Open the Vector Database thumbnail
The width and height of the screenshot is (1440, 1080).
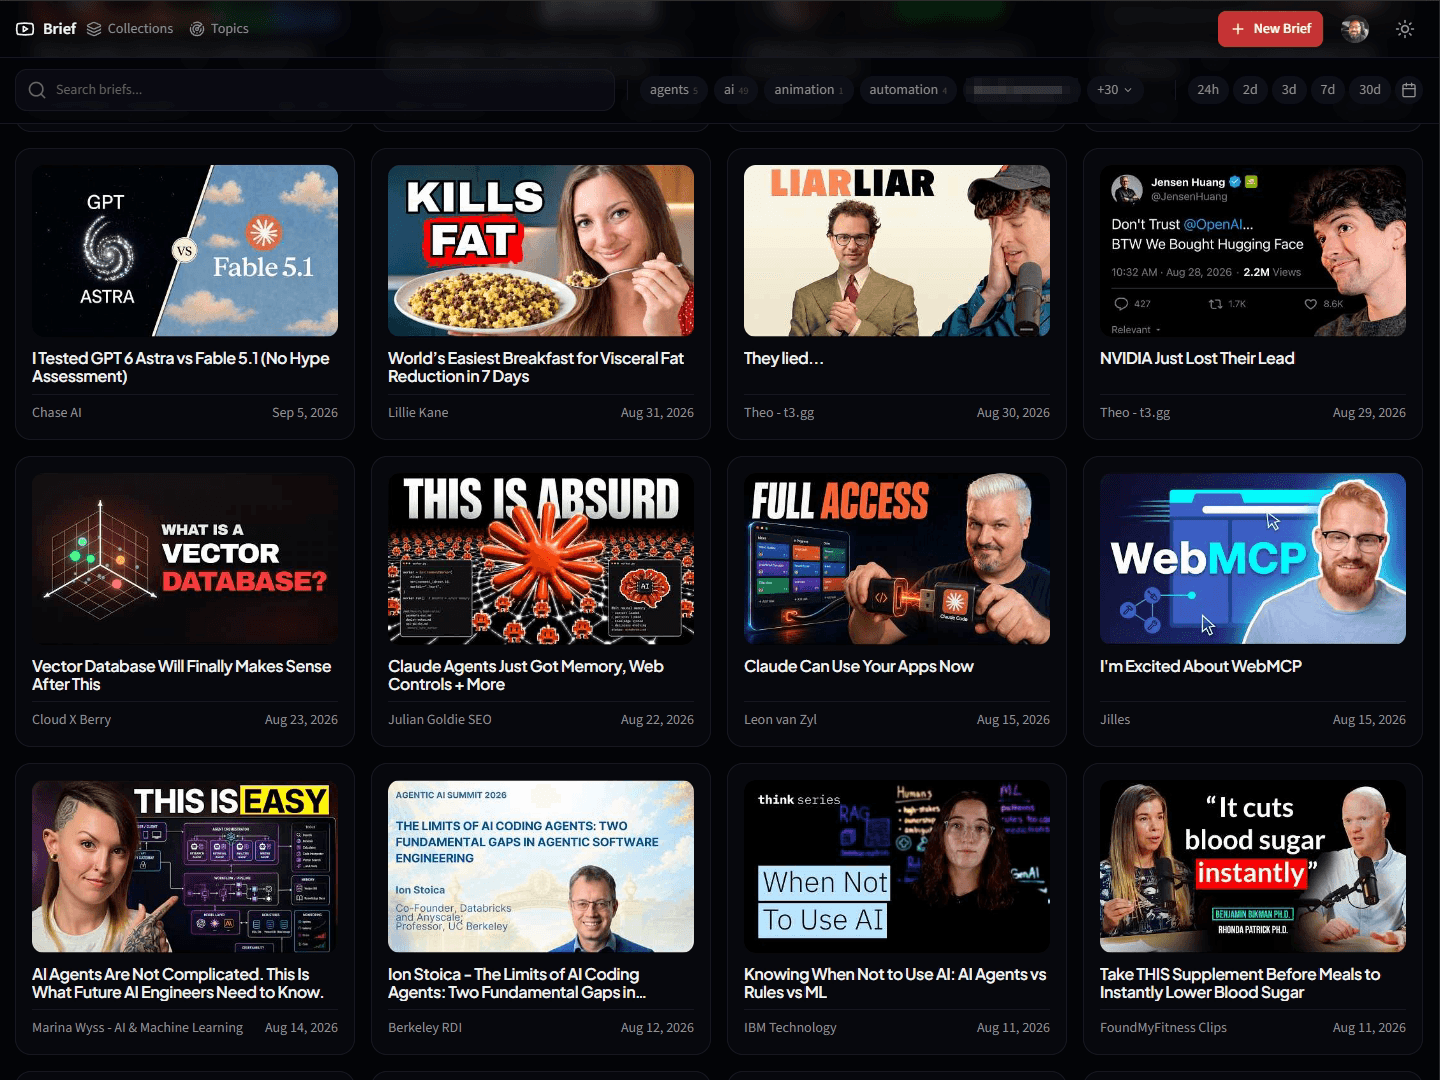click(185, 559)
